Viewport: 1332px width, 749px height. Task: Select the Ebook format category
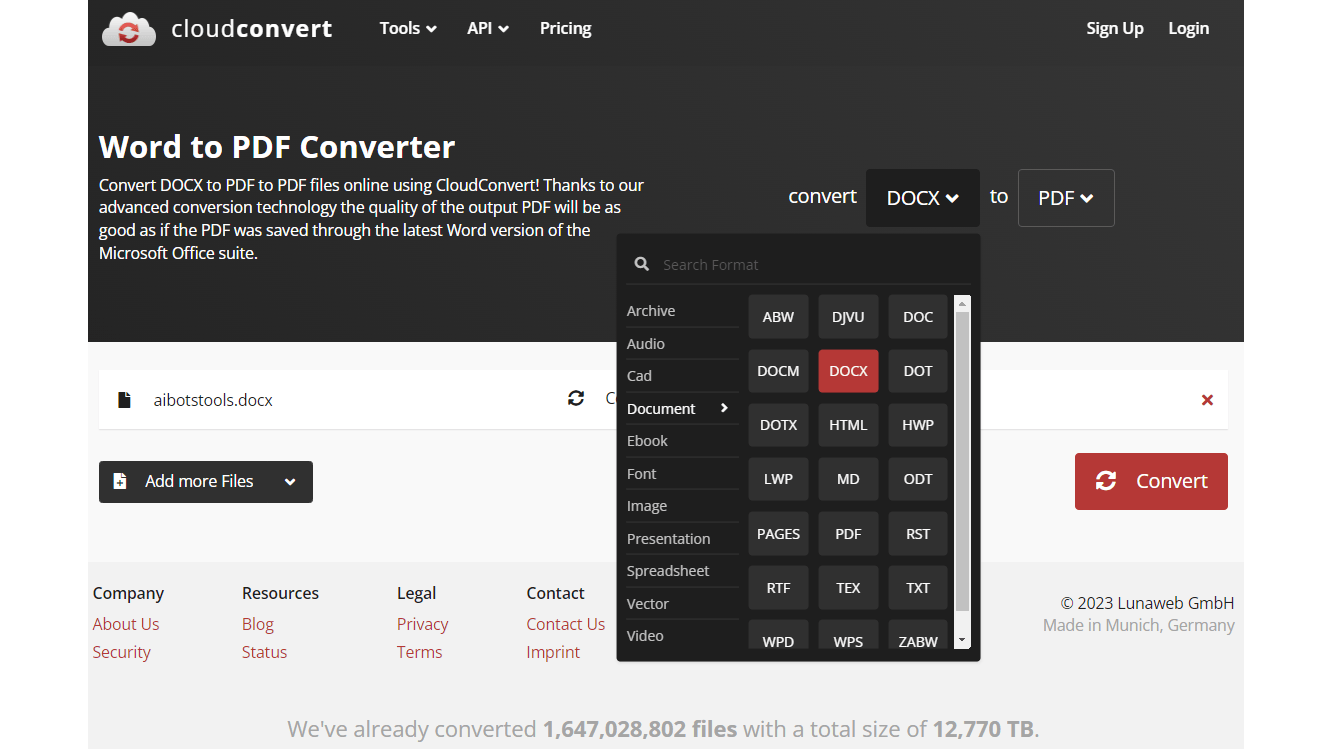[x=682, y=441]
